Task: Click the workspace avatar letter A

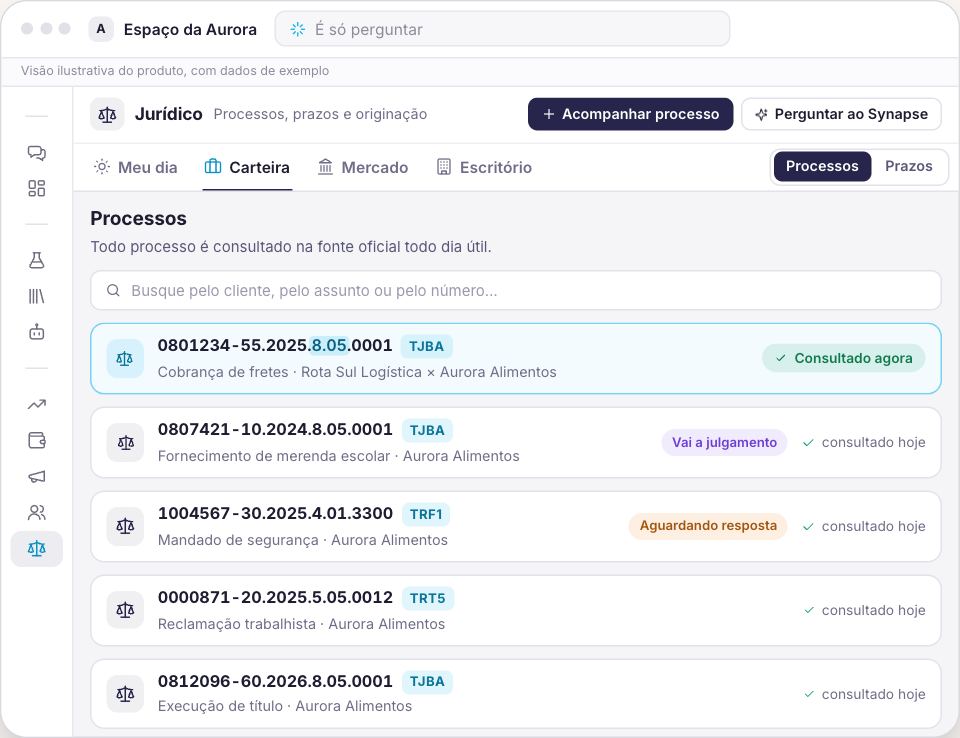Action: [101, 29]
